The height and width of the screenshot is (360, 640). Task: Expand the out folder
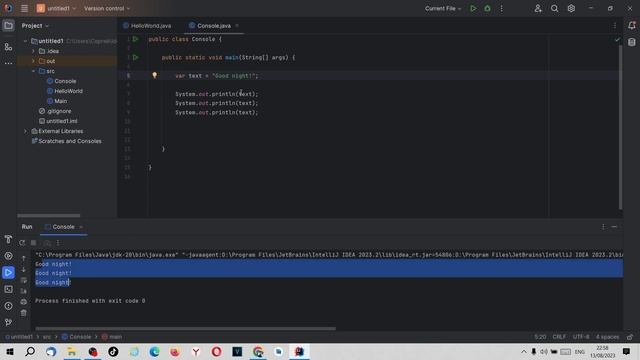[33, 61]
